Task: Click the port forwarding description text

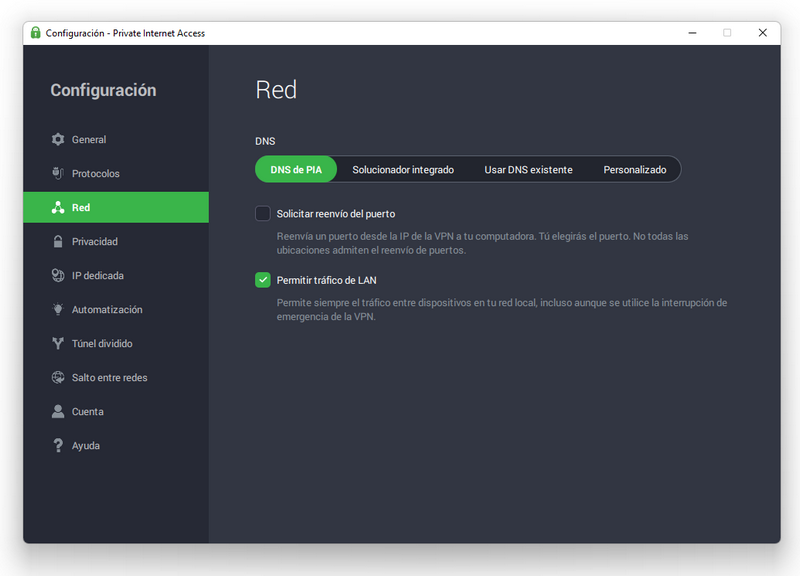Action: (482, 243)
